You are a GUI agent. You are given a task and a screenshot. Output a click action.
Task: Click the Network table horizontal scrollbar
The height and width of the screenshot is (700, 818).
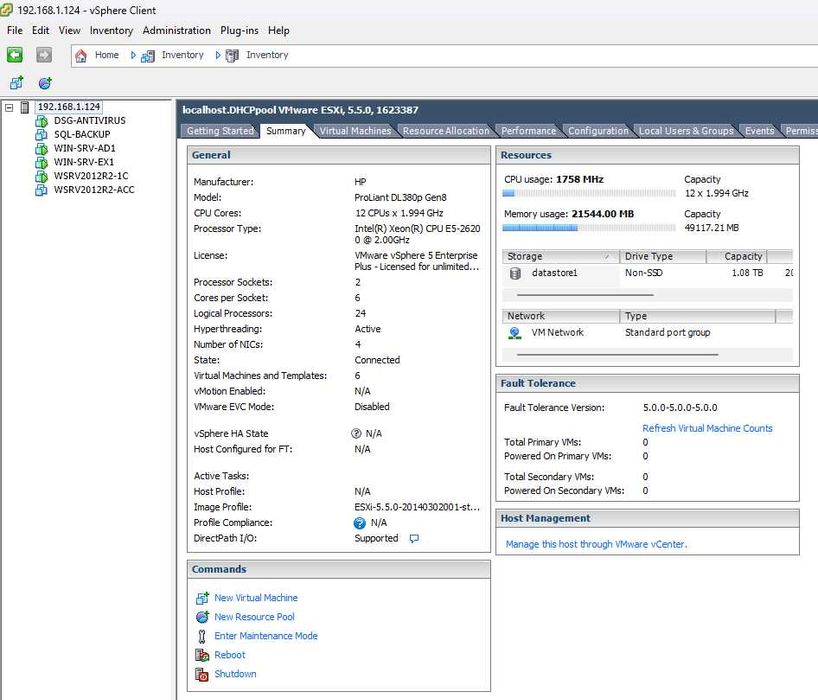point(618,355)
